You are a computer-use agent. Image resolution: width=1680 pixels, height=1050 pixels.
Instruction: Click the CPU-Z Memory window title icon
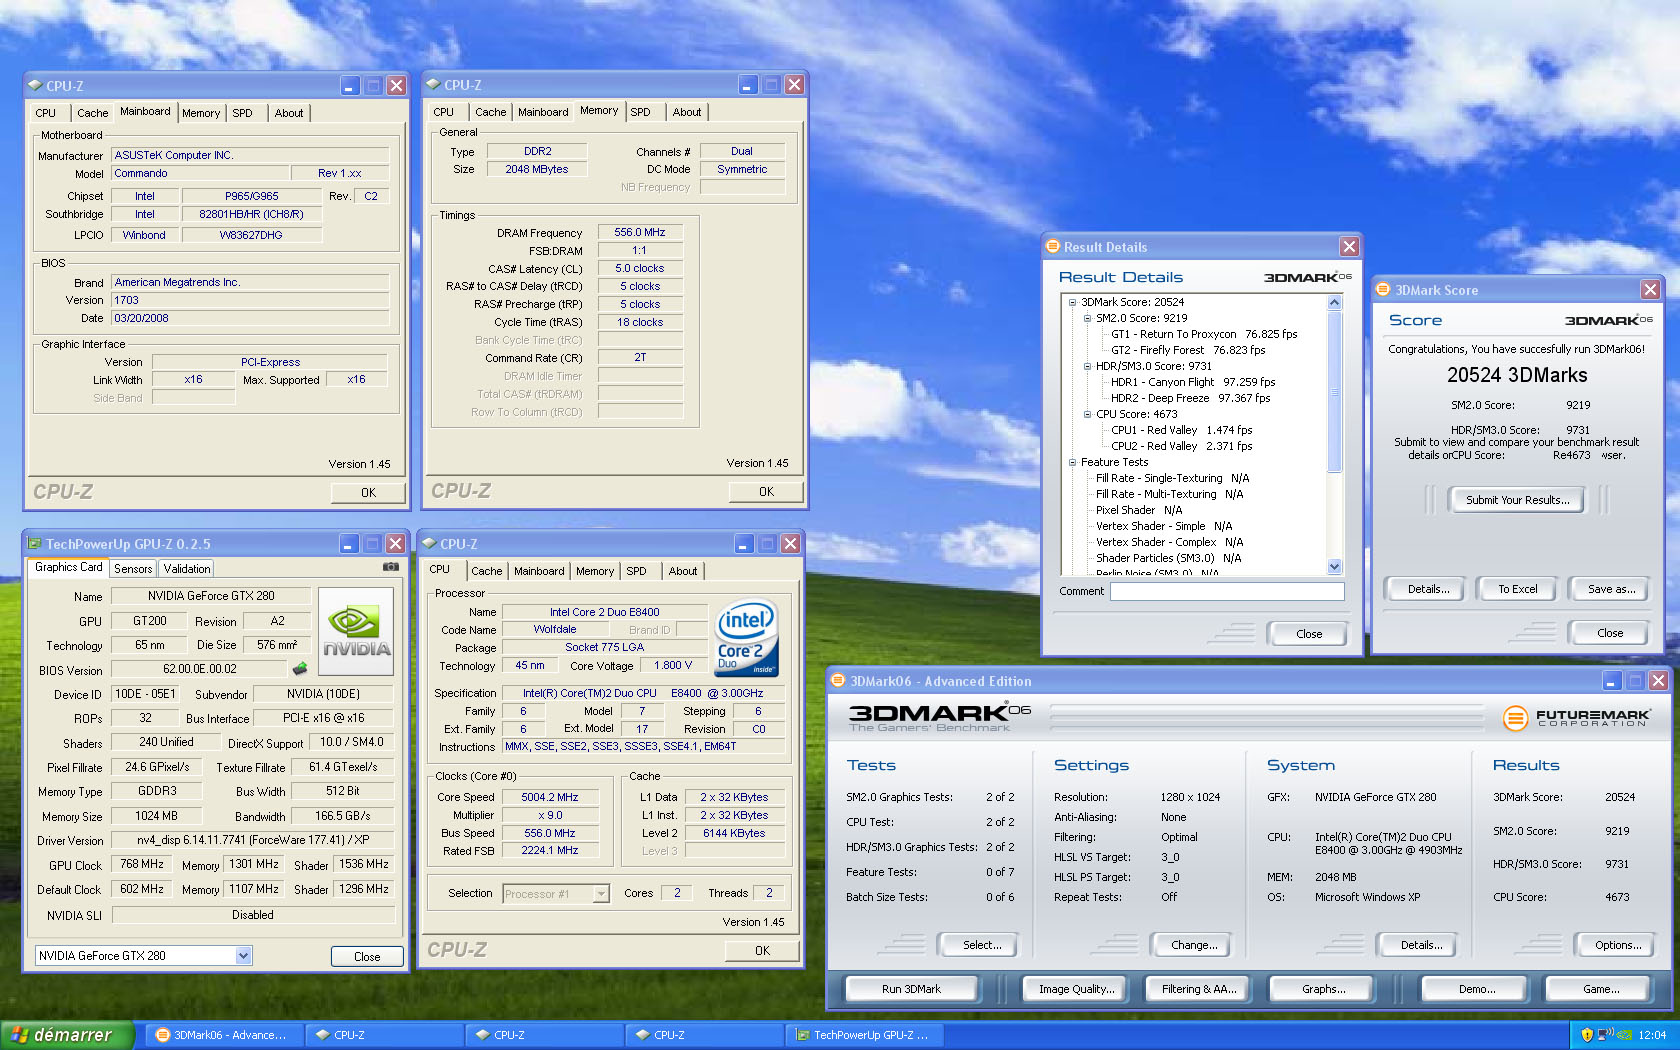click(433, 85)
